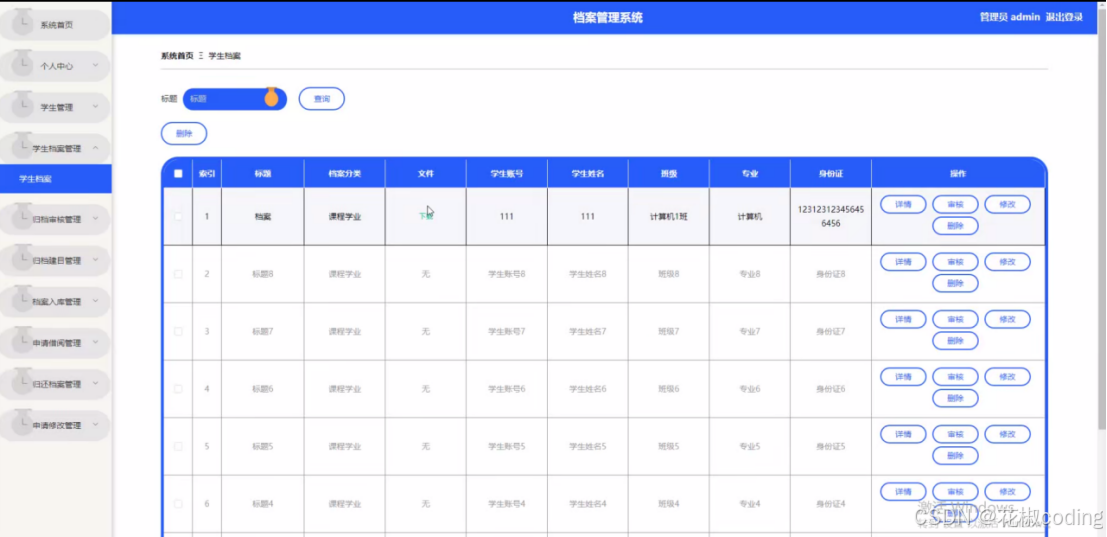Click the icon next to 学生管理

(24, 104)
